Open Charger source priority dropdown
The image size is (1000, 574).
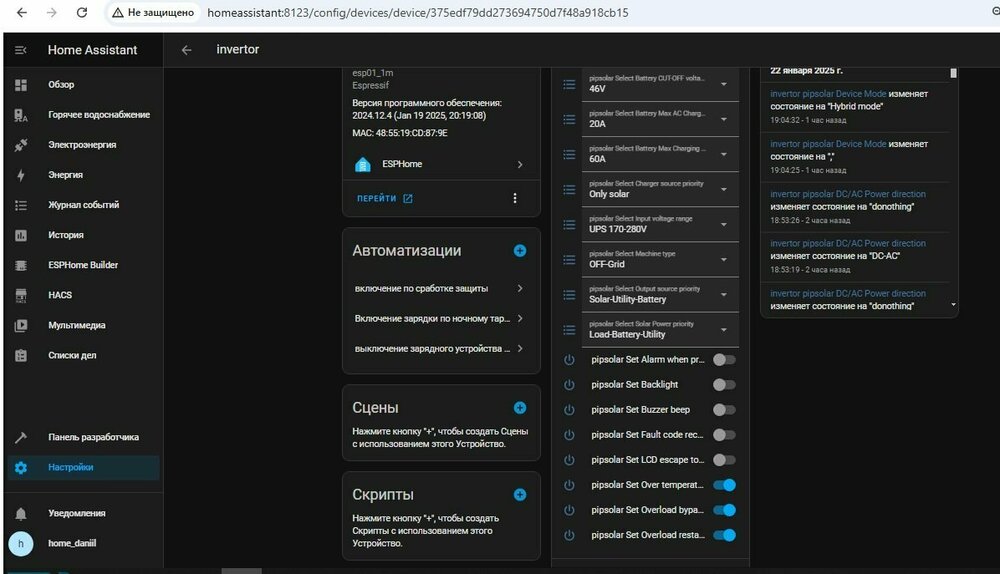[660, 189]
